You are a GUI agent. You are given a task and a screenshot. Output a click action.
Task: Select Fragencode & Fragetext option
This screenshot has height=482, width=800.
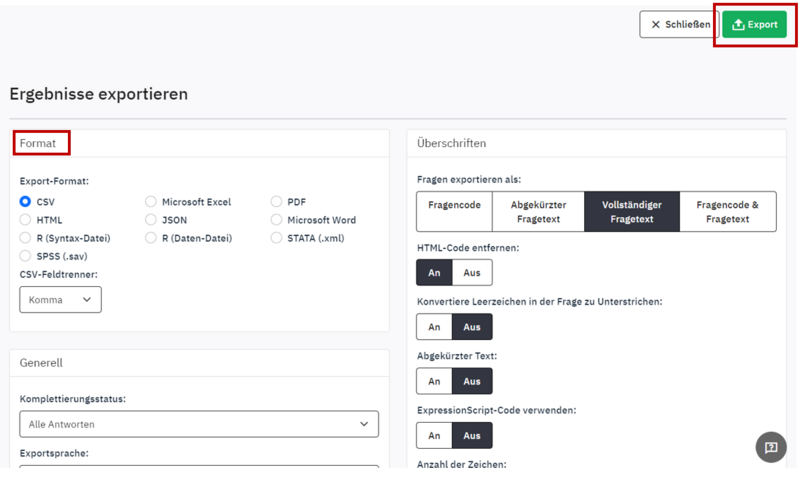click(x=728, y=212)
